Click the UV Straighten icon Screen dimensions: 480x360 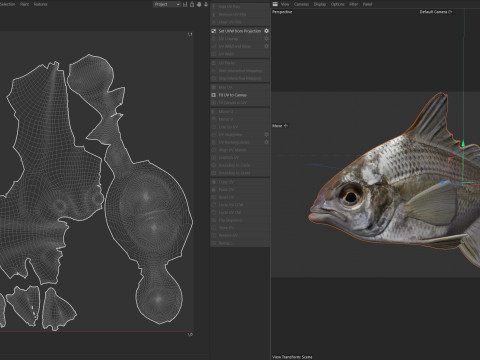click(214, 135)
